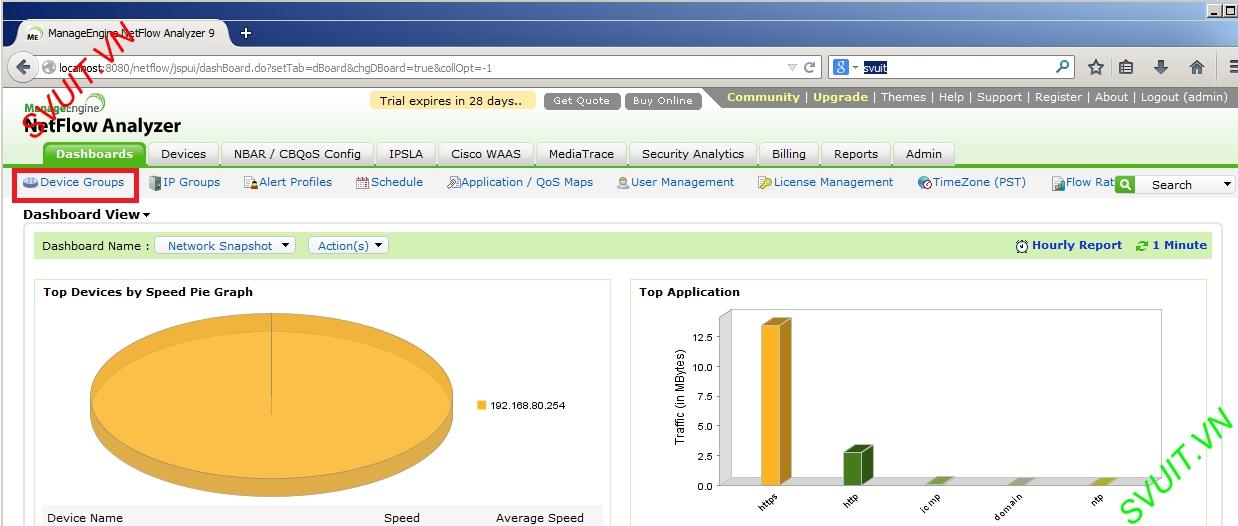This screenshot has height=526, width=1238.
Task: Expand the URL history dropdown arrow
Action: click(x=793, y=68)
